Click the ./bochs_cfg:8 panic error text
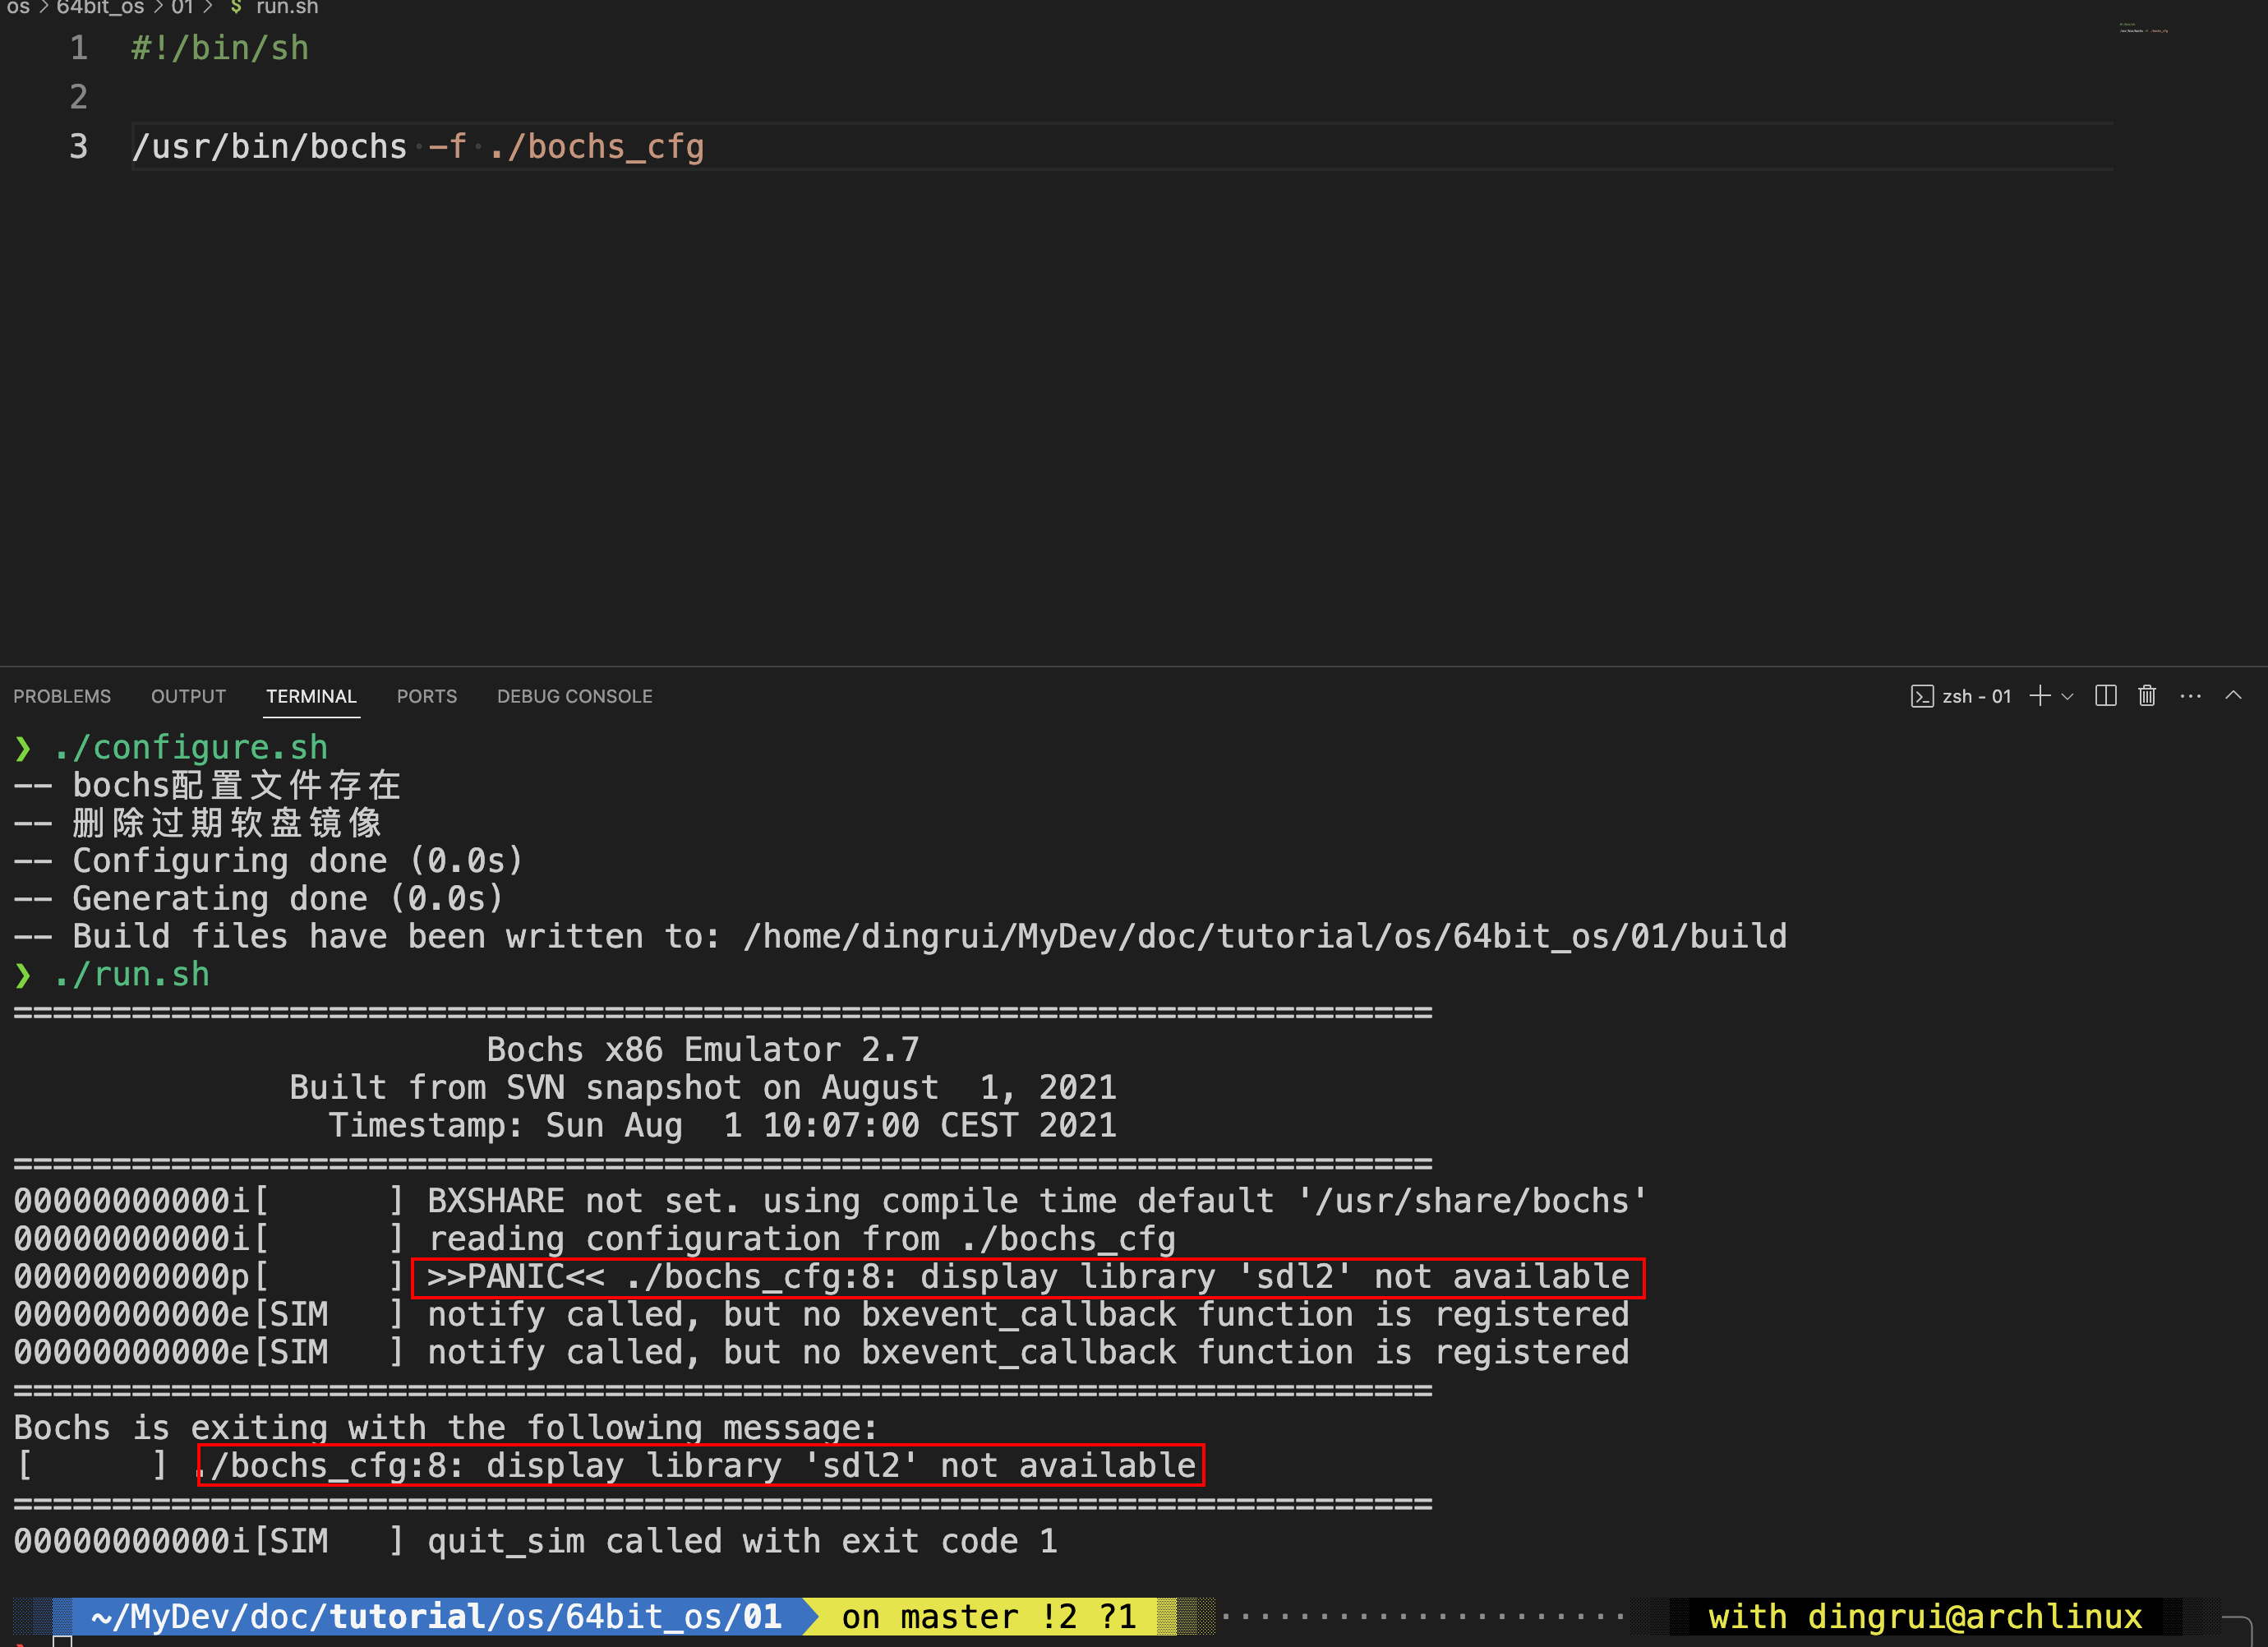Image resolution: width=2268 pixels, height=1647 pixels. tap(1027, 1276)
